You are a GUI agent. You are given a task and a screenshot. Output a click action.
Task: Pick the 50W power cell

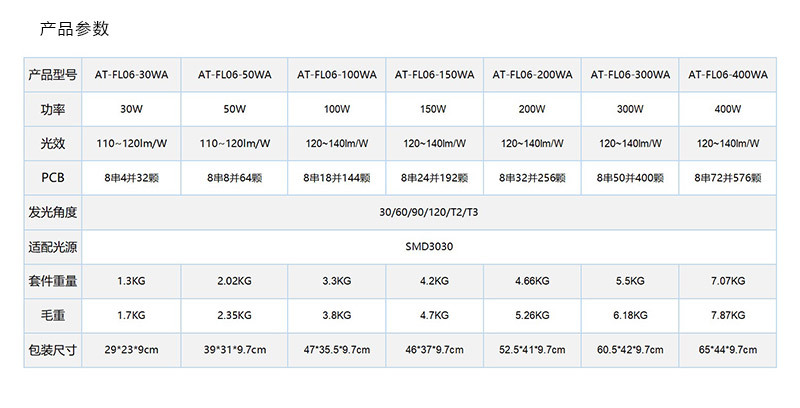235,109
